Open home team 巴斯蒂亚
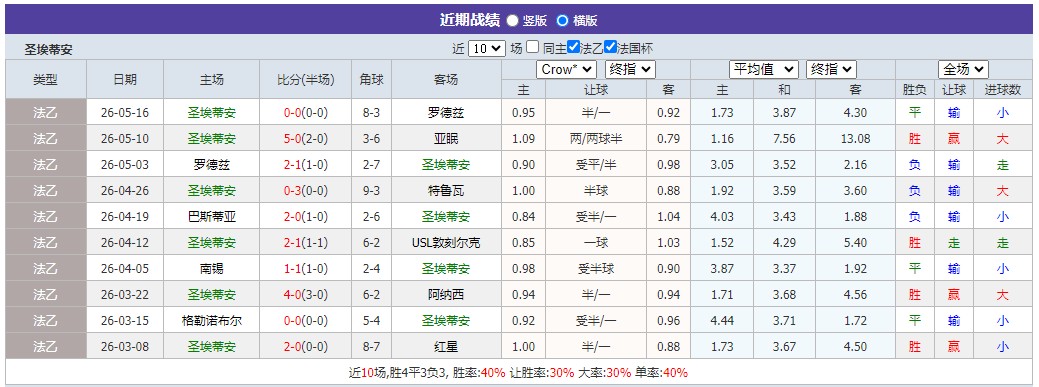Viewport: 1039px width, 387px height. tap(211, 217)
